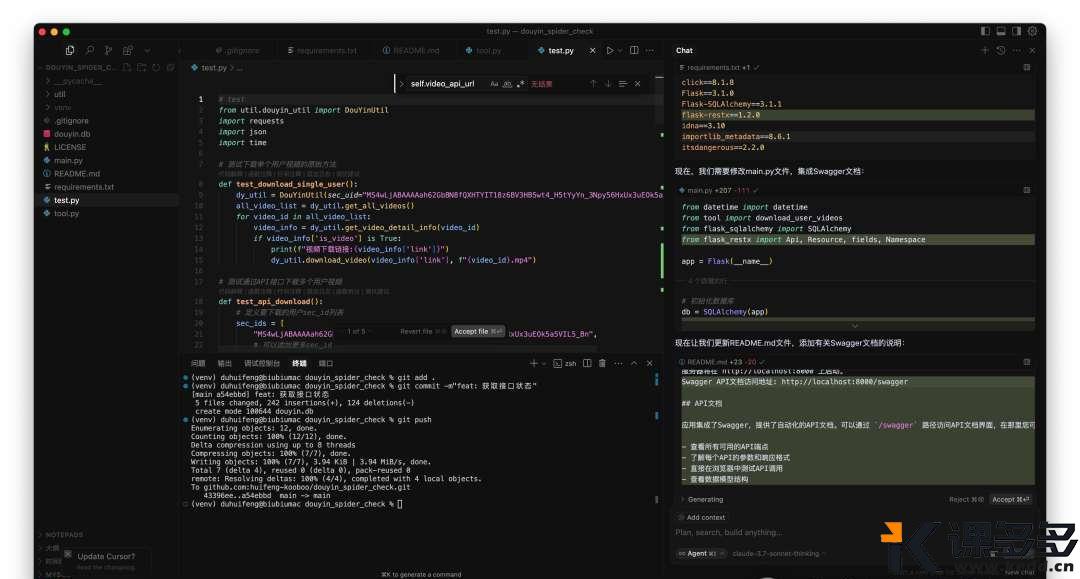Switch to the 输出 panel tab
Image resolution: width=1080 pixels, height=579 pixels.
pyautogui.click(x=224, y=363)
